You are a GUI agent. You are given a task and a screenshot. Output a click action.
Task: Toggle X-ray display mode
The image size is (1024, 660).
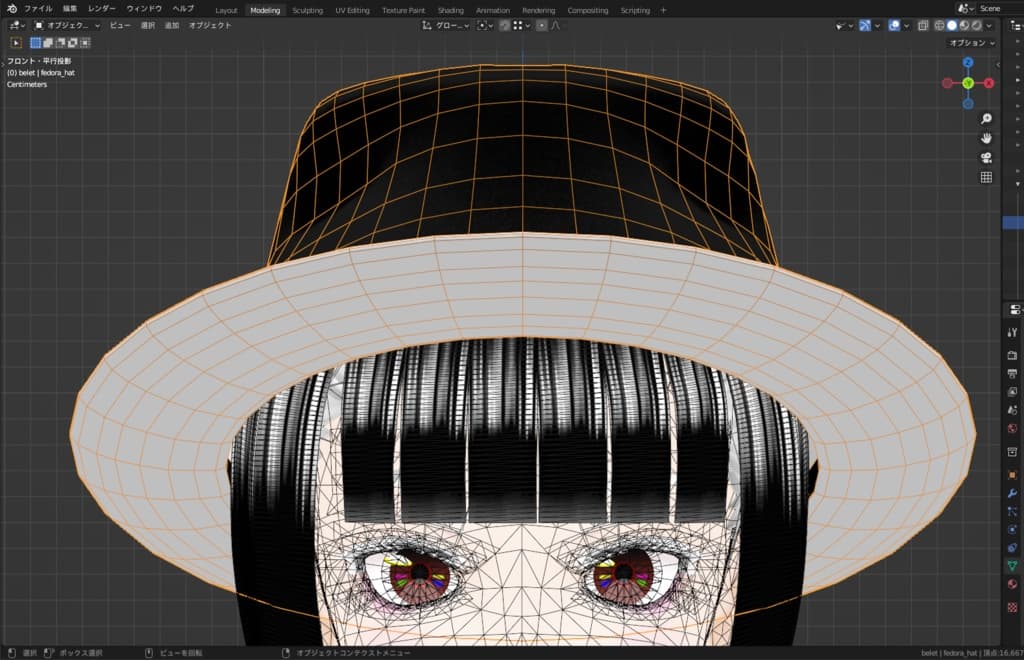[923, 25]
